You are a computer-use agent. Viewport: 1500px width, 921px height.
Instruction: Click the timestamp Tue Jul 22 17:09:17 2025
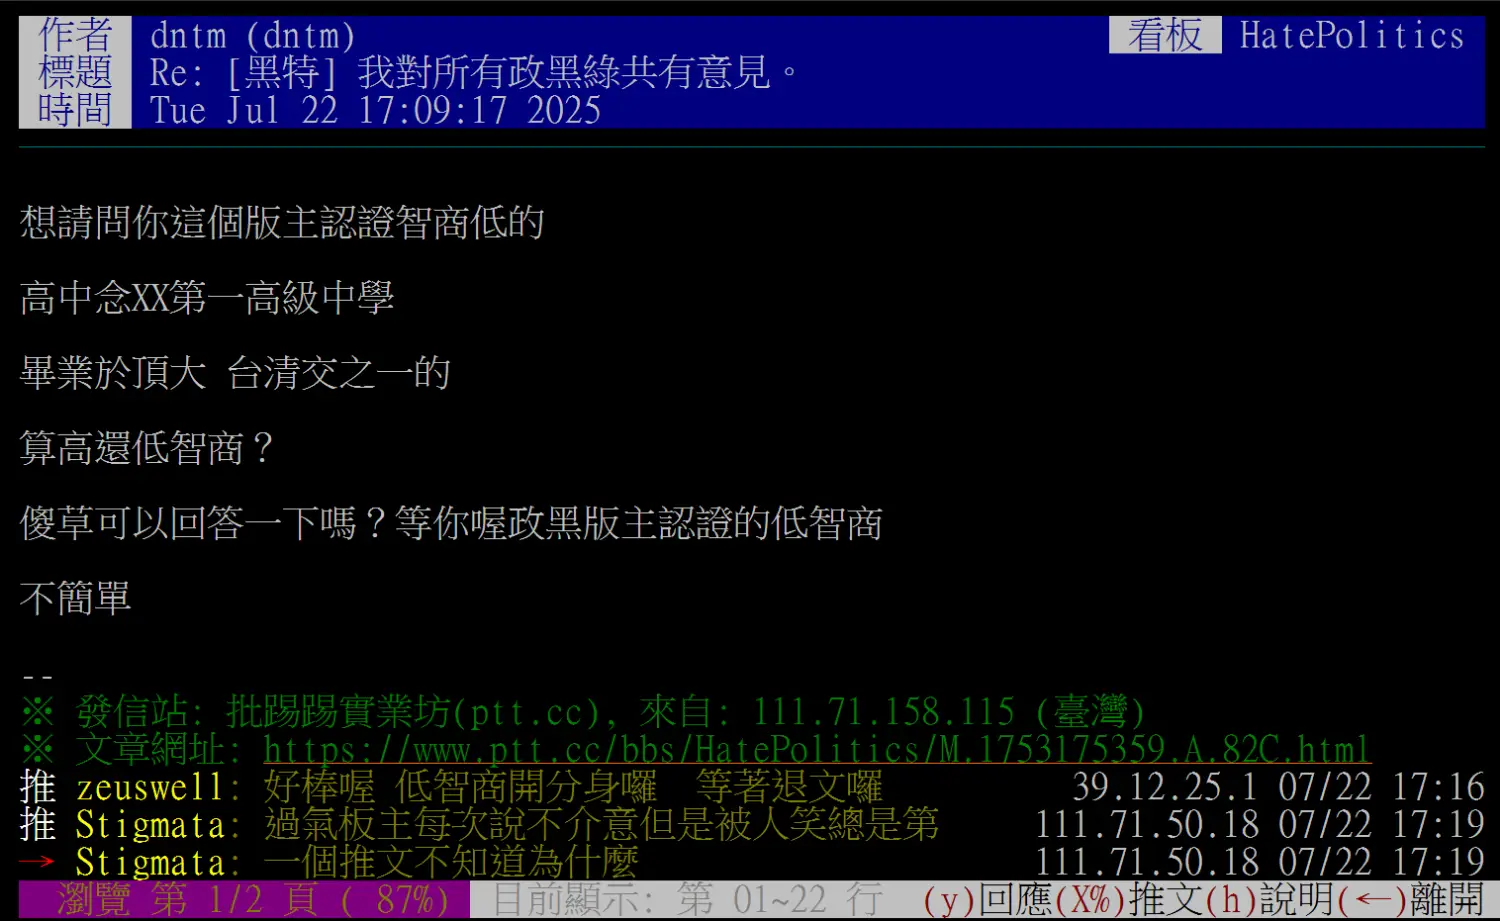375,109
